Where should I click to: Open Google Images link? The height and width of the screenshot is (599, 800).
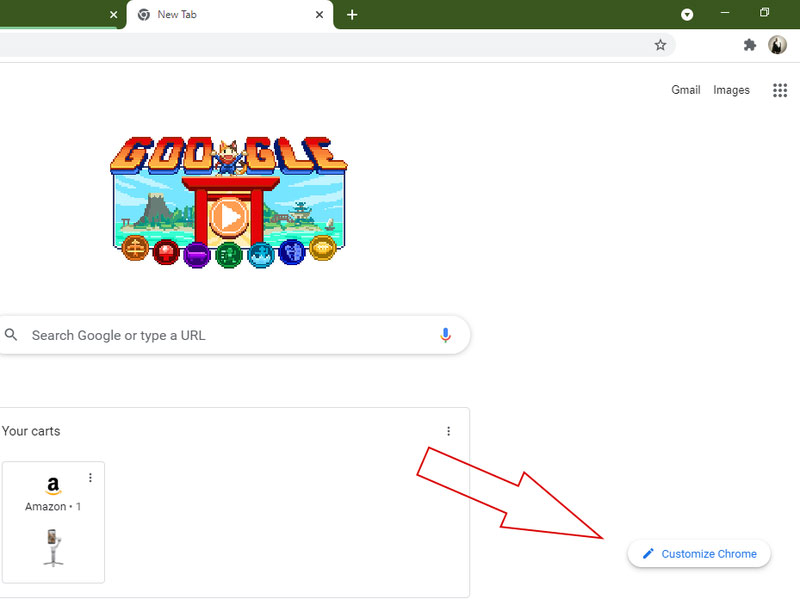coord(731,90)
